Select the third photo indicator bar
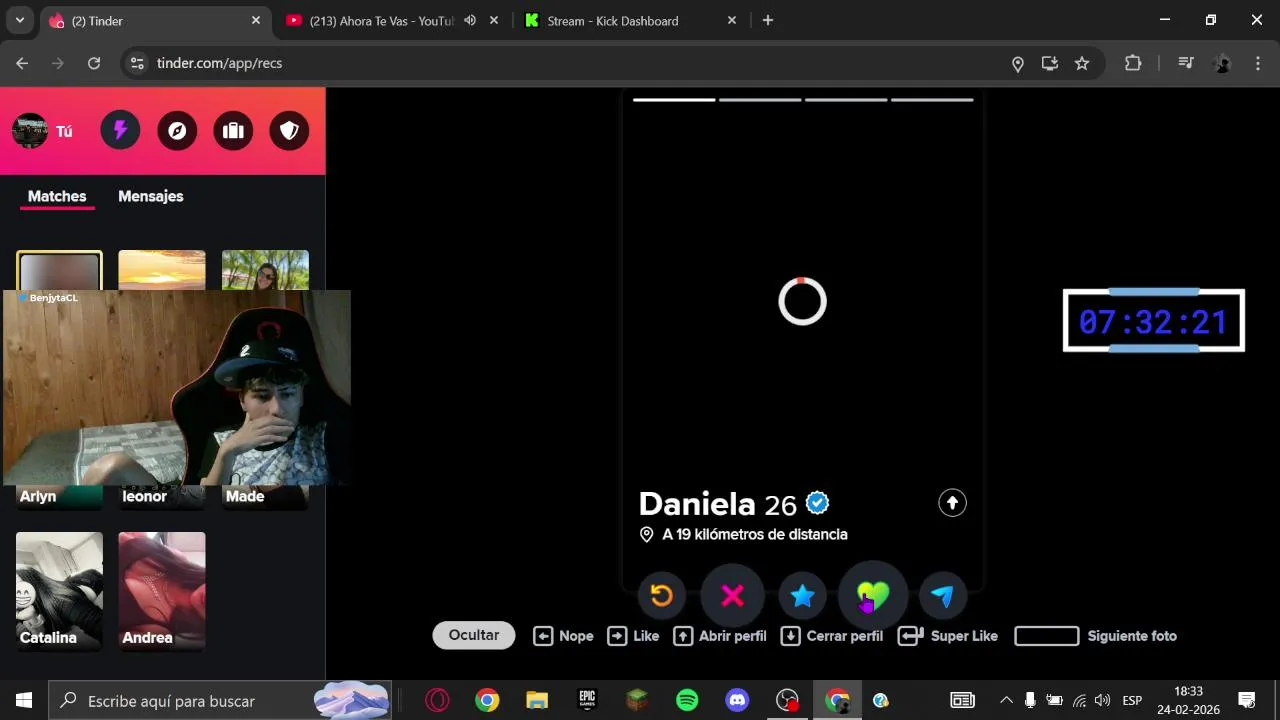Image resolution: width=1280 pixels, height=720 pixels. click(846, 100)
